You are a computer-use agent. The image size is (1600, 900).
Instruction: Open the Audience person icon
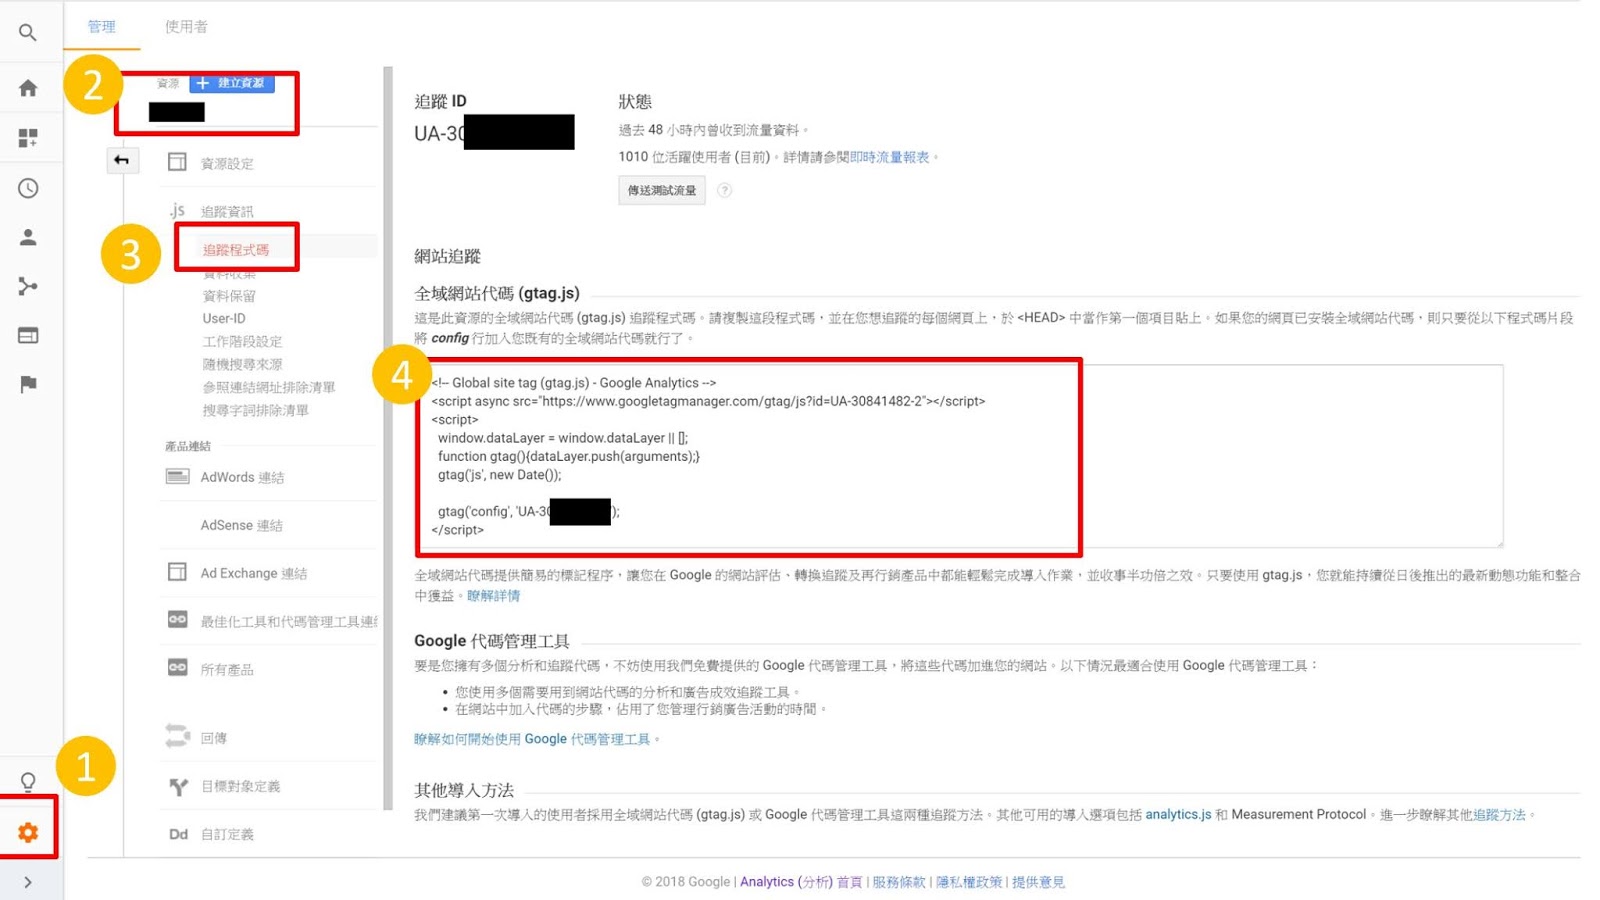click(28, 237)
